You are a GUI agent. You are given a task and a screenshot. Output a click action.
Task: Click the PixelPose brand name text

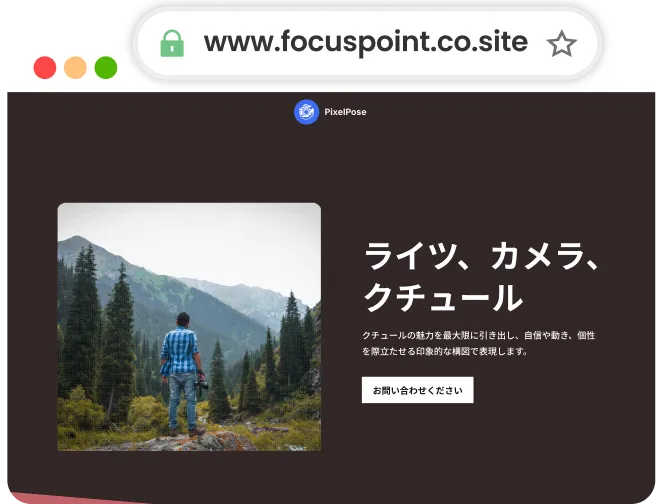pyautogui.click(x=345, y=112)
